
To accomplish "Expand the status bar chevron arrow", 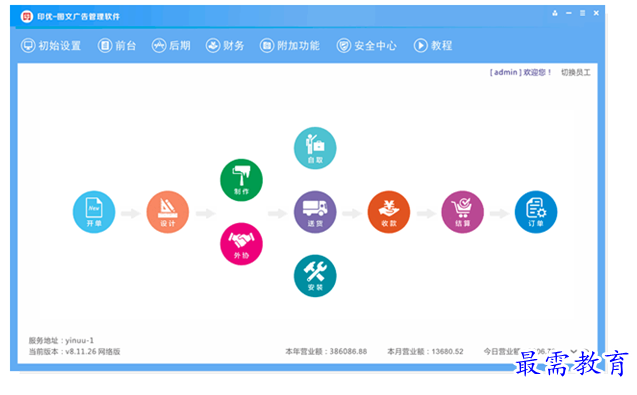I will pyautogui.click(x=574, y=351).
